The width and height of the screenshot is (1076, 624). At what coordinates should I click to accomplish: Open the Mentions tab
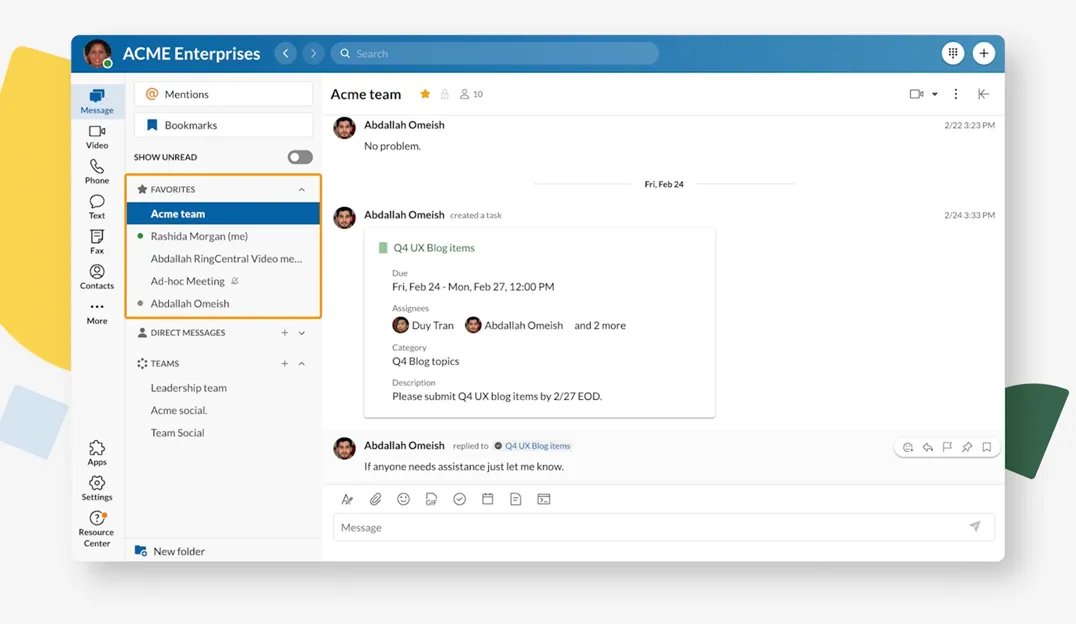click(x=223, y=94)
